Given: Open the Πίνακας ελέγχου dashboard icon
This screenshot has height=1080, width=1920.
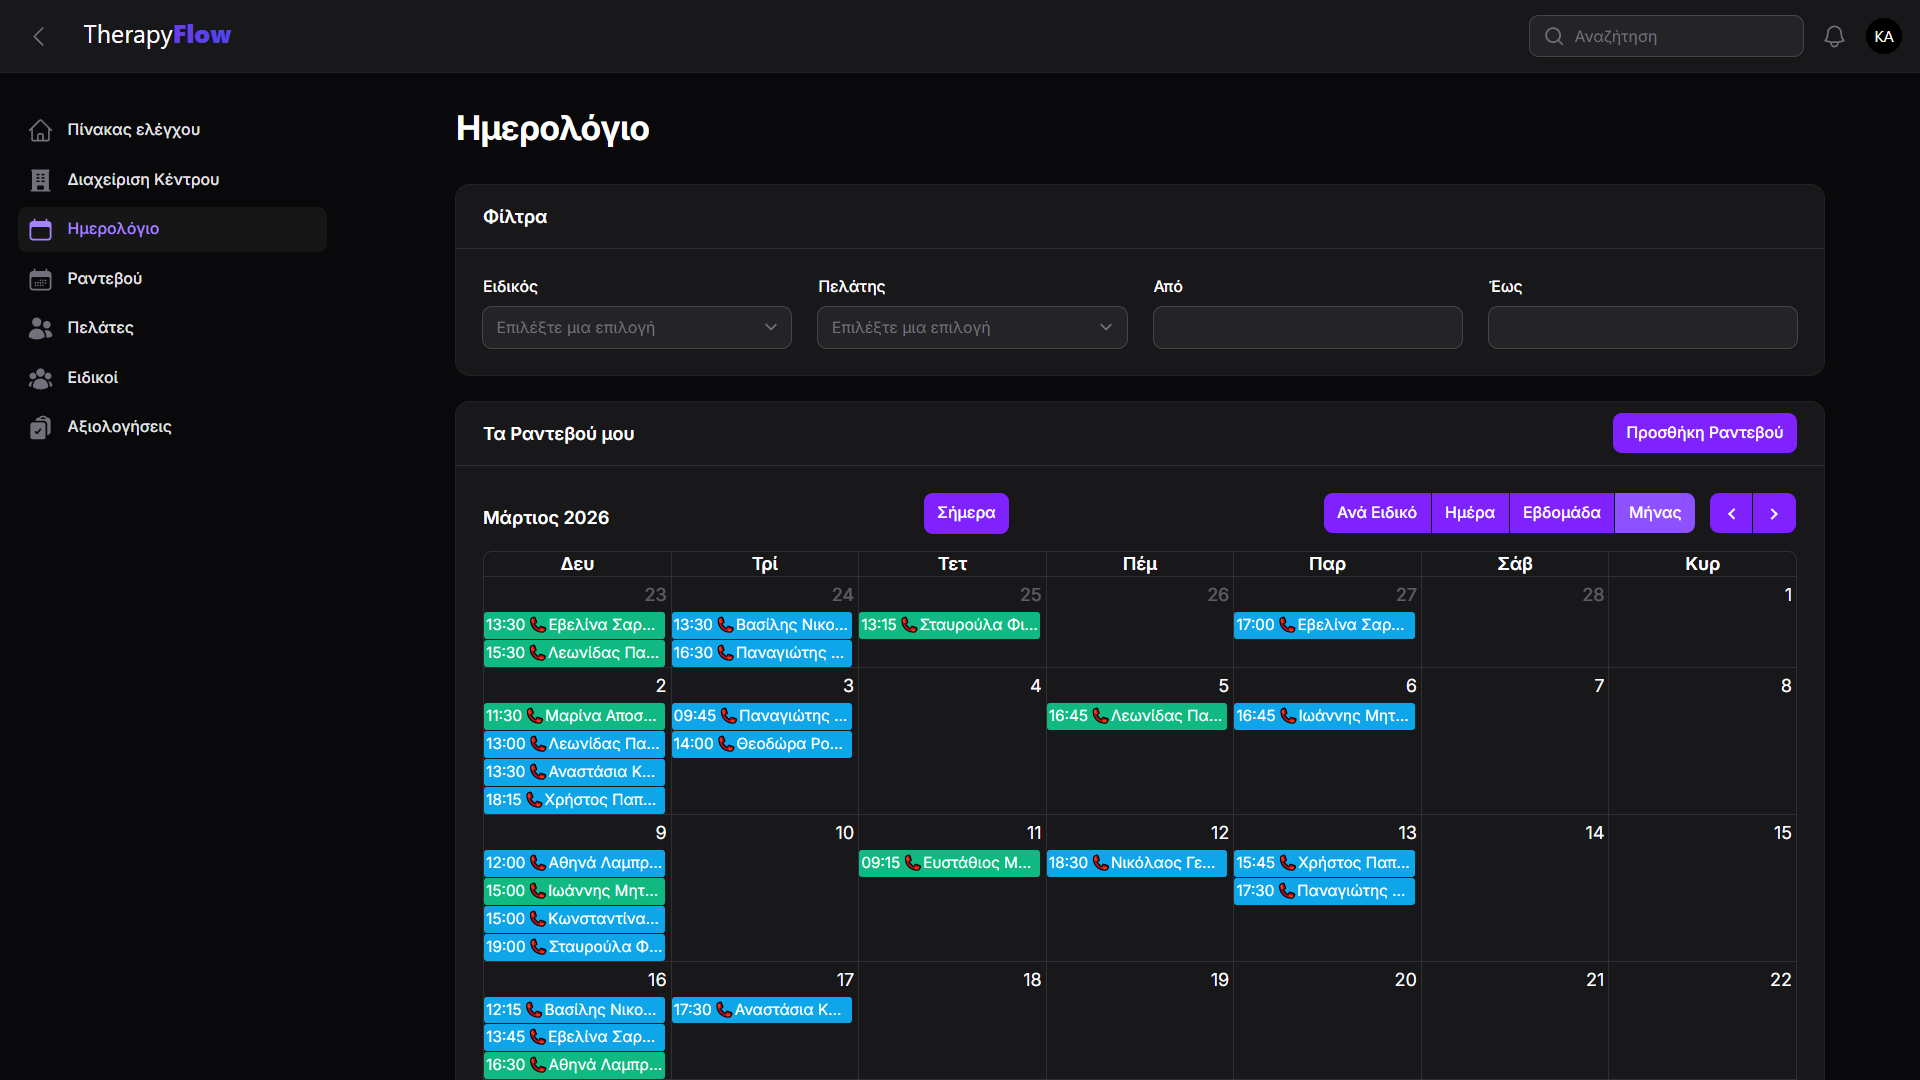Looking at the screenshot, I should [40, 130].
